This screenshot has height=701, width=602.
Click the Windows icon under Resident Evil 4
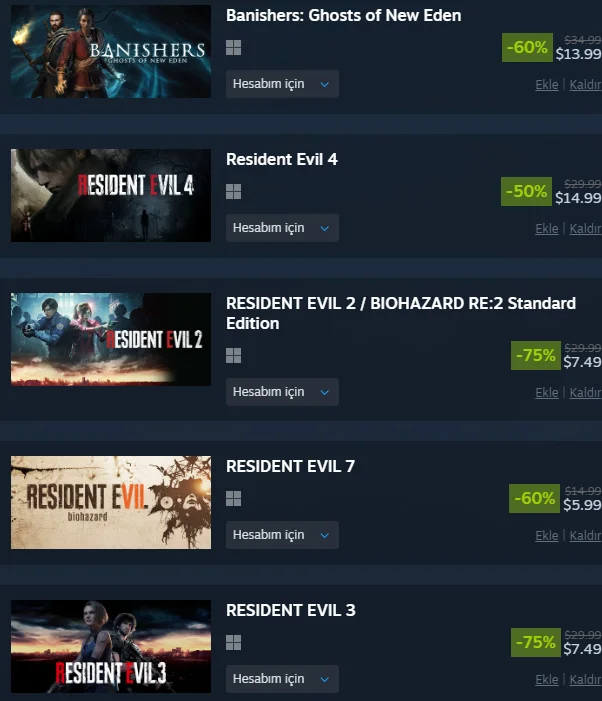pyautogui.click(x=233, y=191)
